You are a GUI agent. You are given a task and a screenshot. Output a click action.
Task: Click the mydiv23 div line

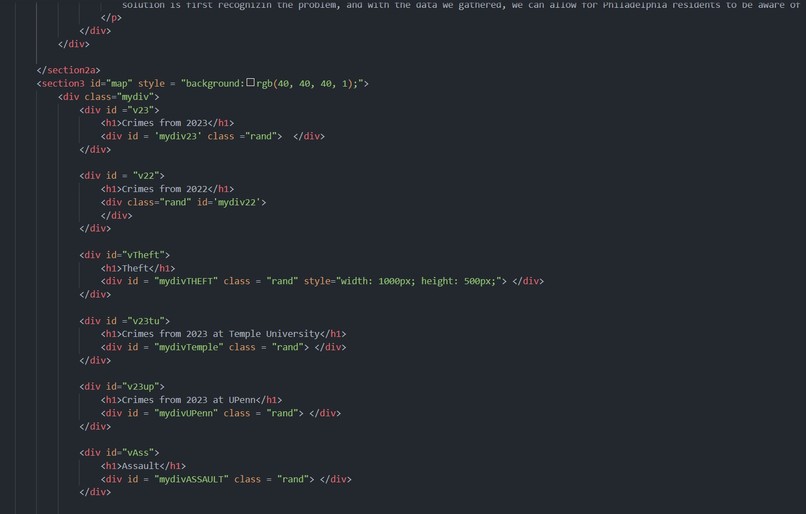(213, 136)
